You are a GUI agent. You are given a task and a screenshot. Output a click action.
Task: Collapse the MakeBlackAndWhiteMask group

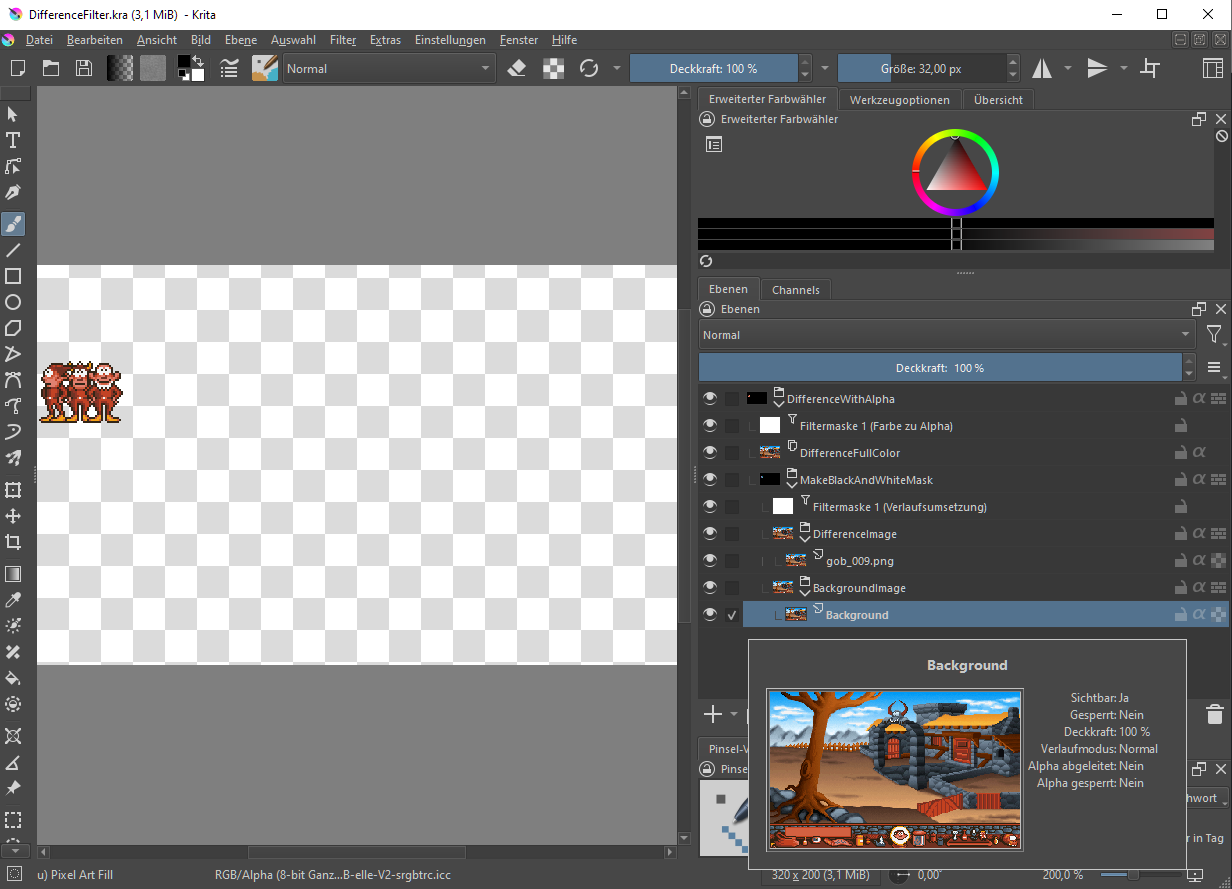click(792, 484)
